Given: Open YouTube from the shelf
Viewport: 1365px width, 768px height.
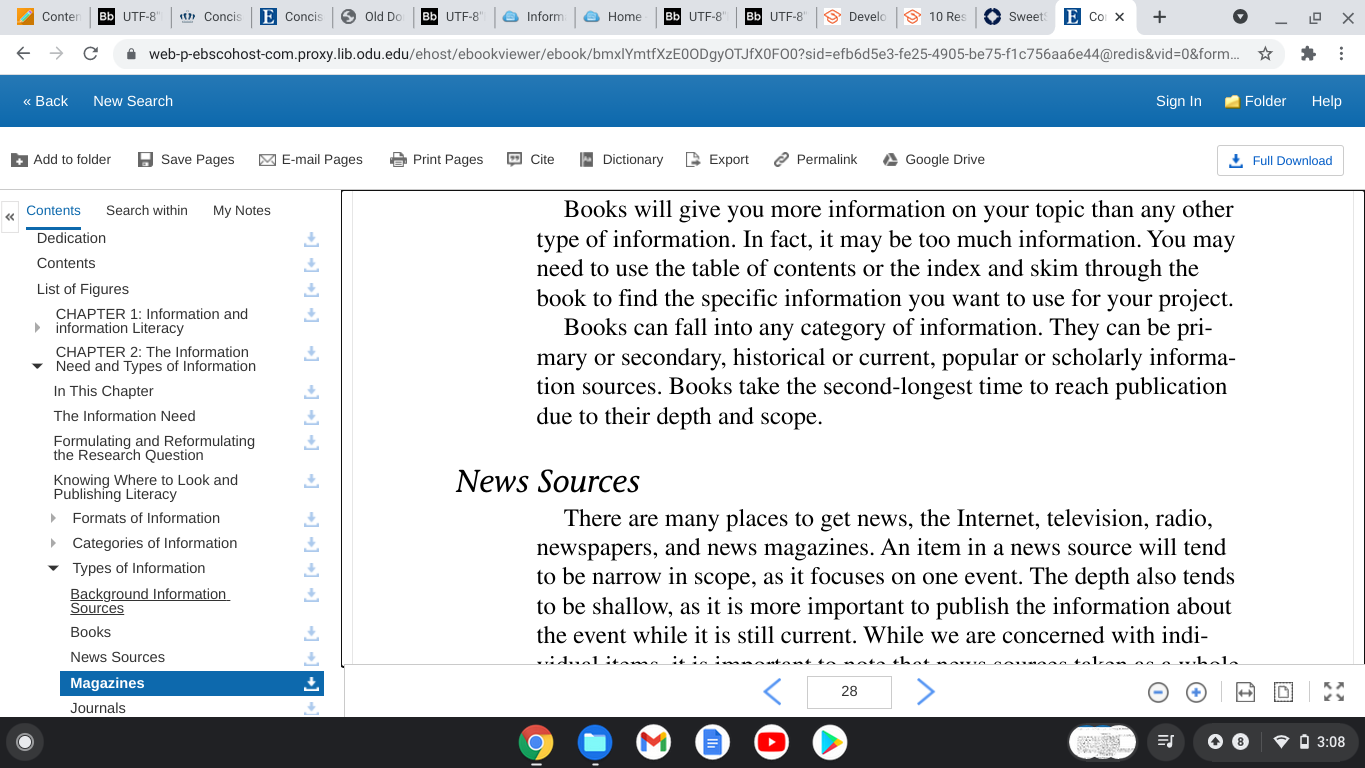Looking at the screenshot, I should (771, 742).
